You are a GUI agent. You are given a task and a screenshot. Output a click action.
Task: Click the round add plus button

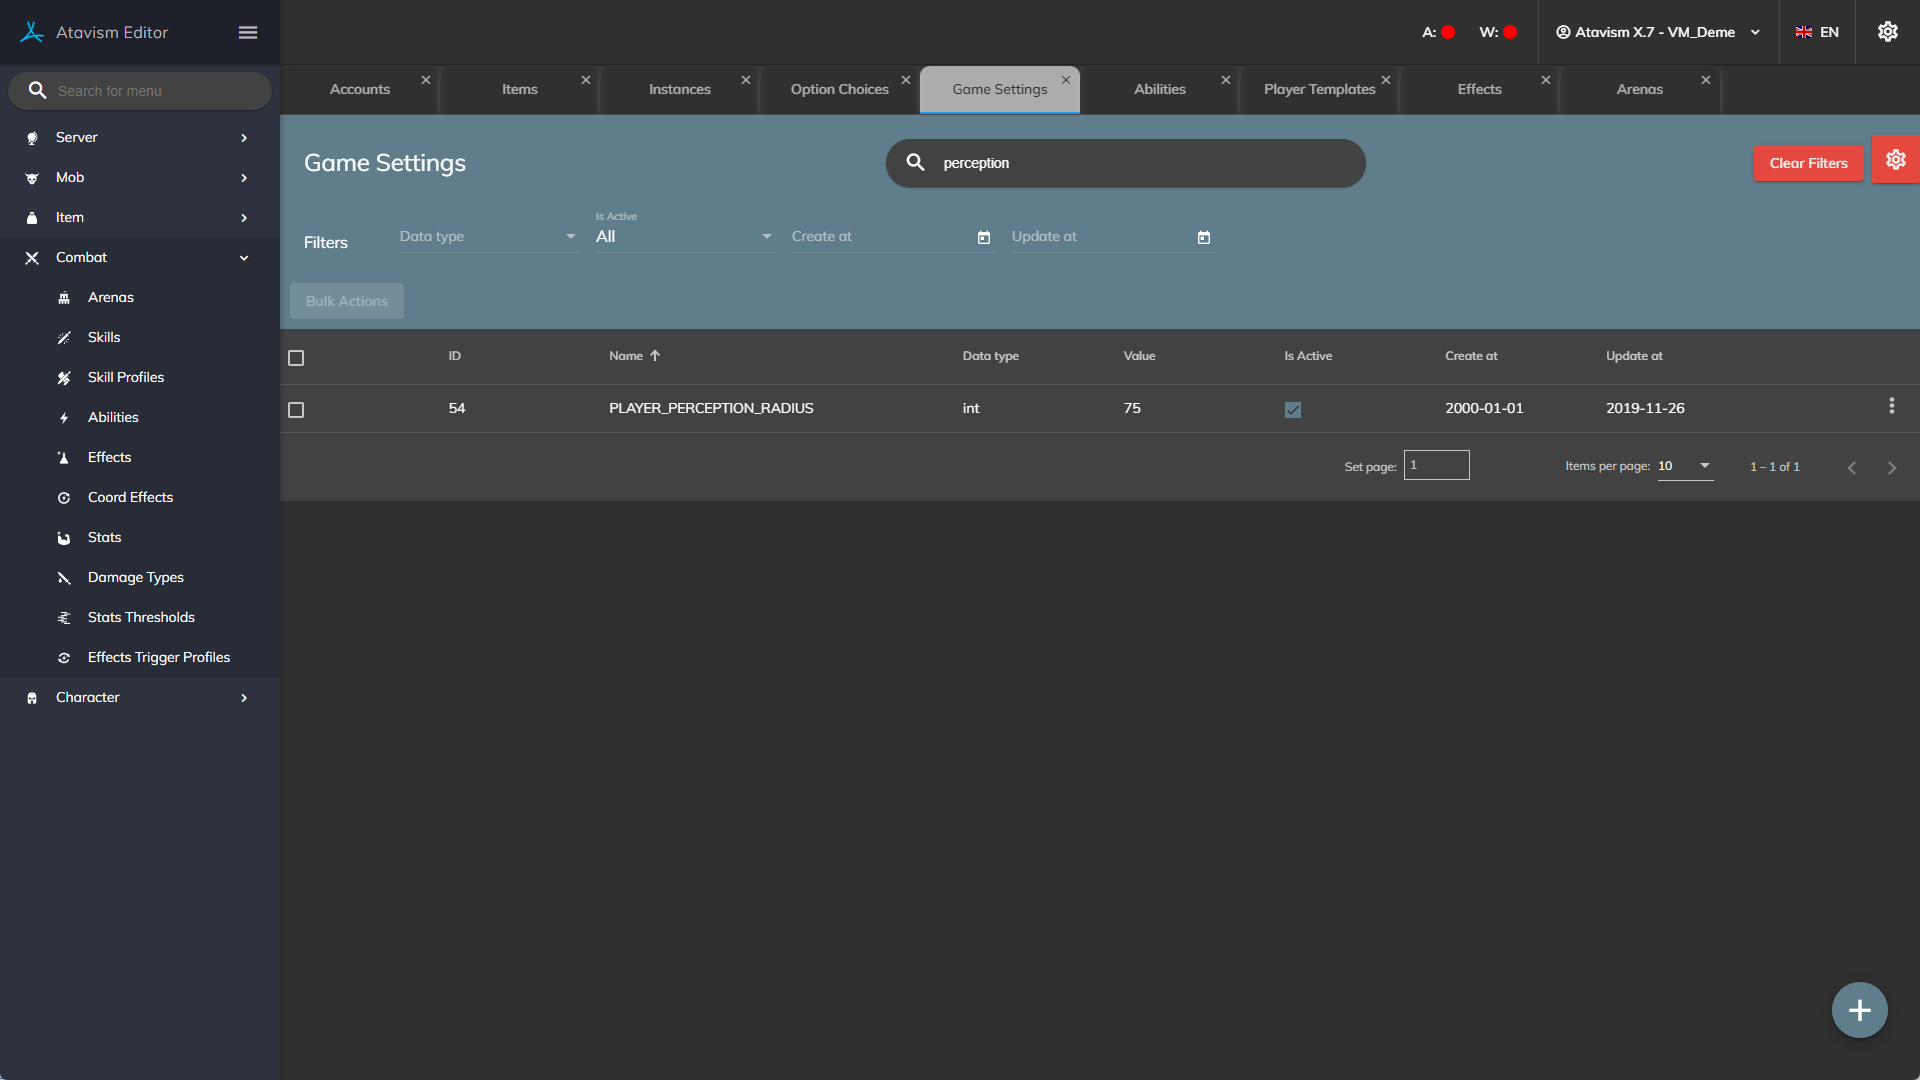[x=1859, y=1010]
